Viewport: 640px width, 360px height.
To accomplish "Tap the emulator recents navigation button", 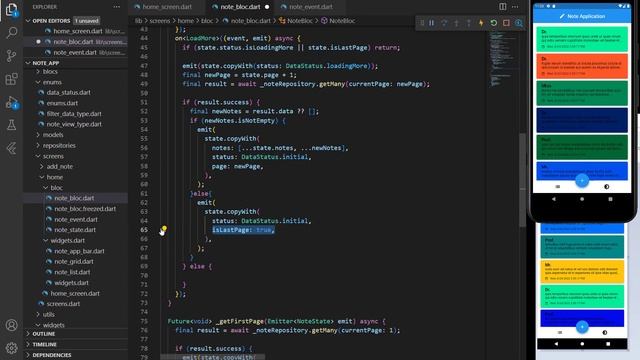I will (610, 199).
